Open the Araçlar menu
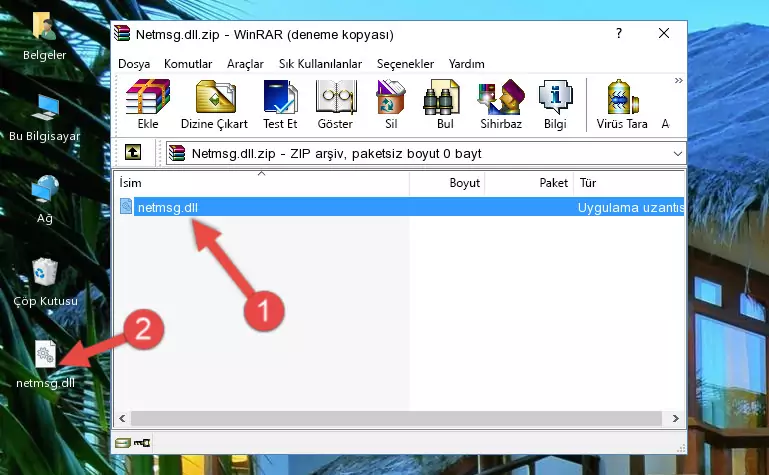Screen dimensions: 769x475 [245, 64]
